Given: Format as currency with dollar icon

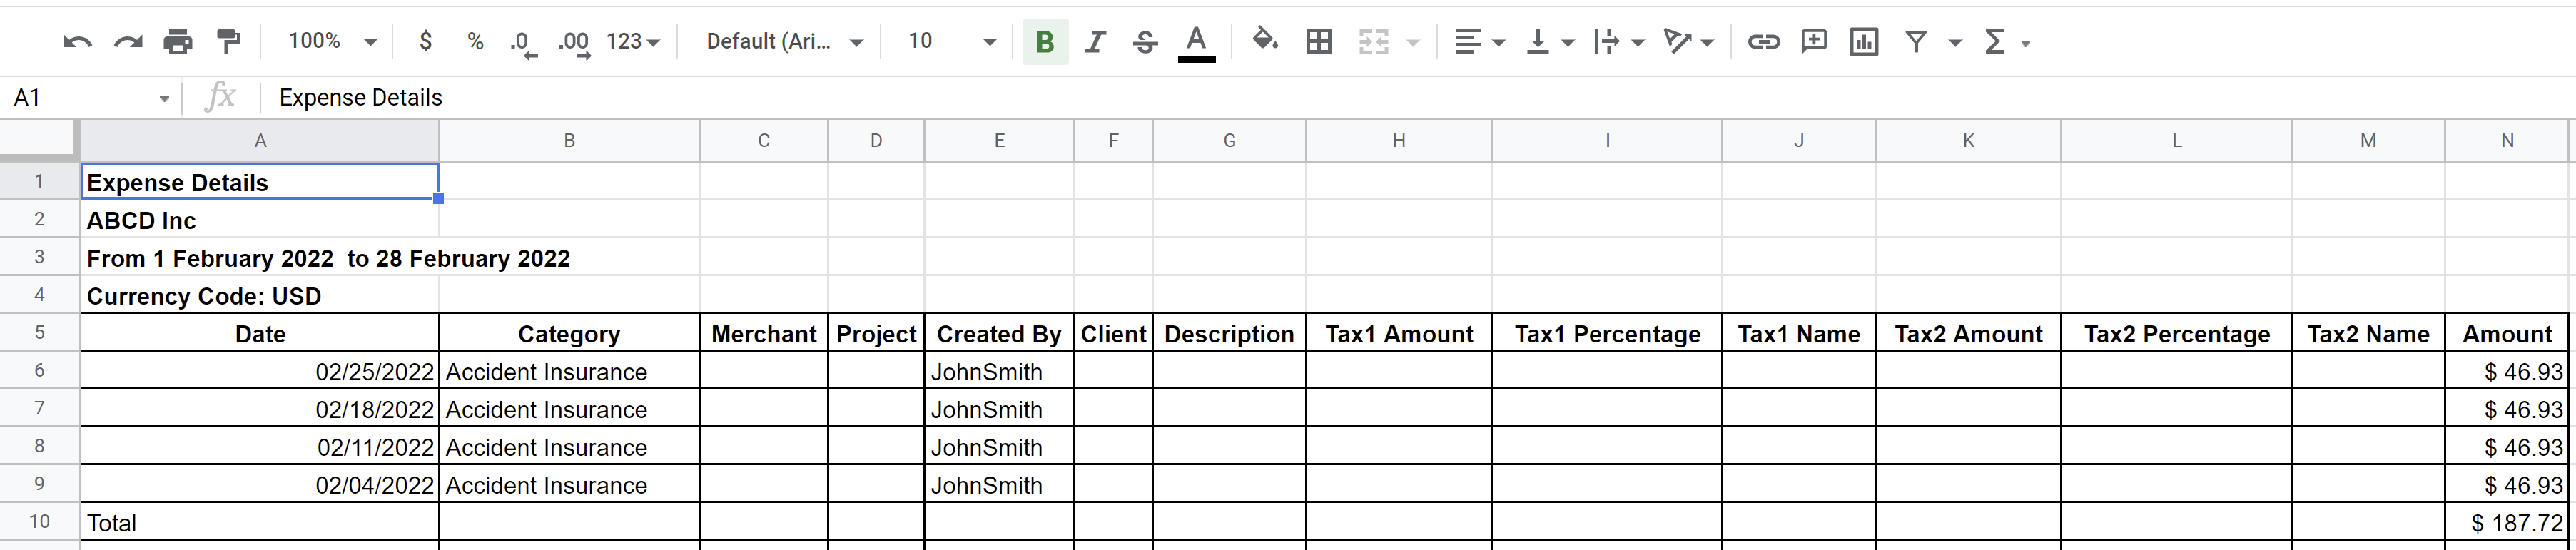Looking at the screenshot, I should point(426,42).
